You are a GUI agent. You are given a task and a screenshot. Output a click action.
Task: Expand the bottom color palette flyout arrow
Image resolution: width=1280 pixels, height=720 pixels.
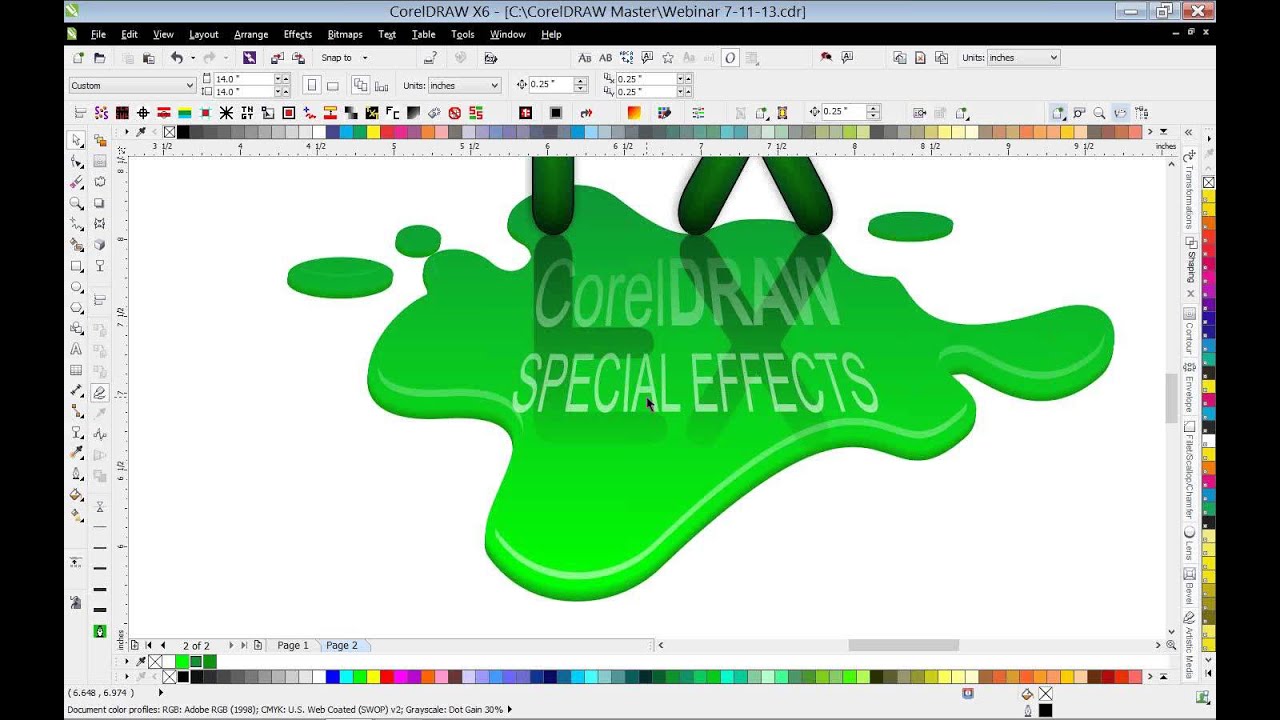1162,677
